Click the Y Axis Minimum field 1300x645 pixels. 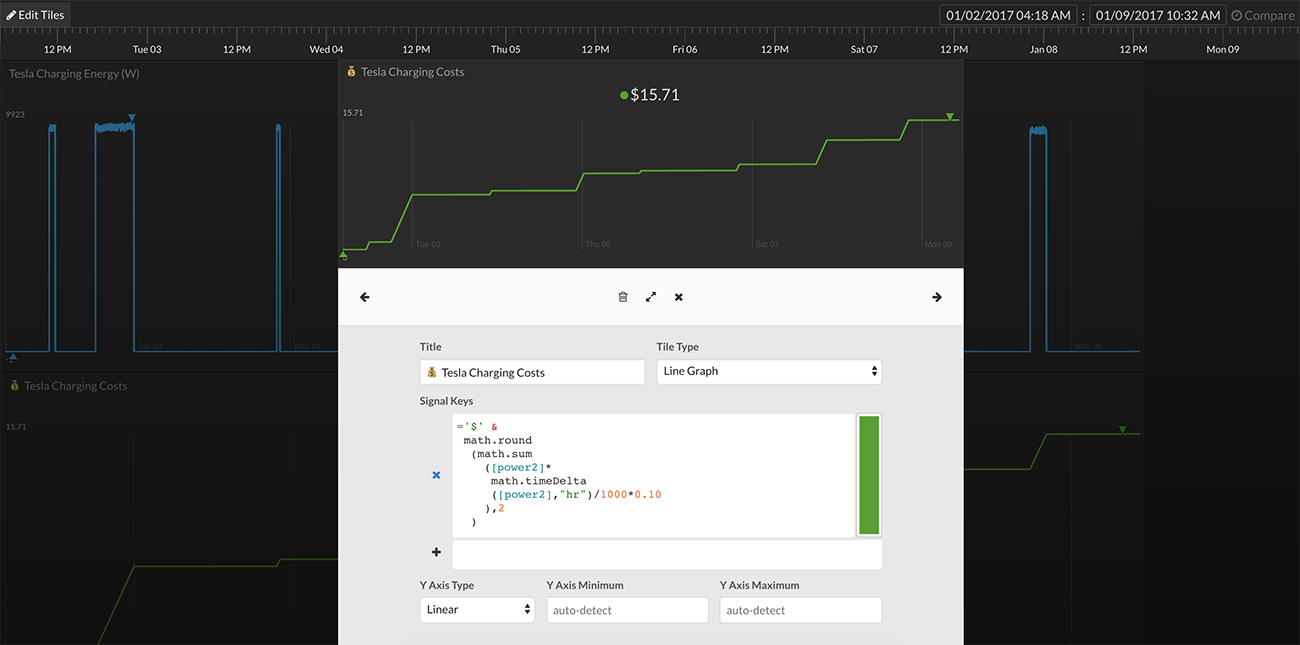[627, 610]
